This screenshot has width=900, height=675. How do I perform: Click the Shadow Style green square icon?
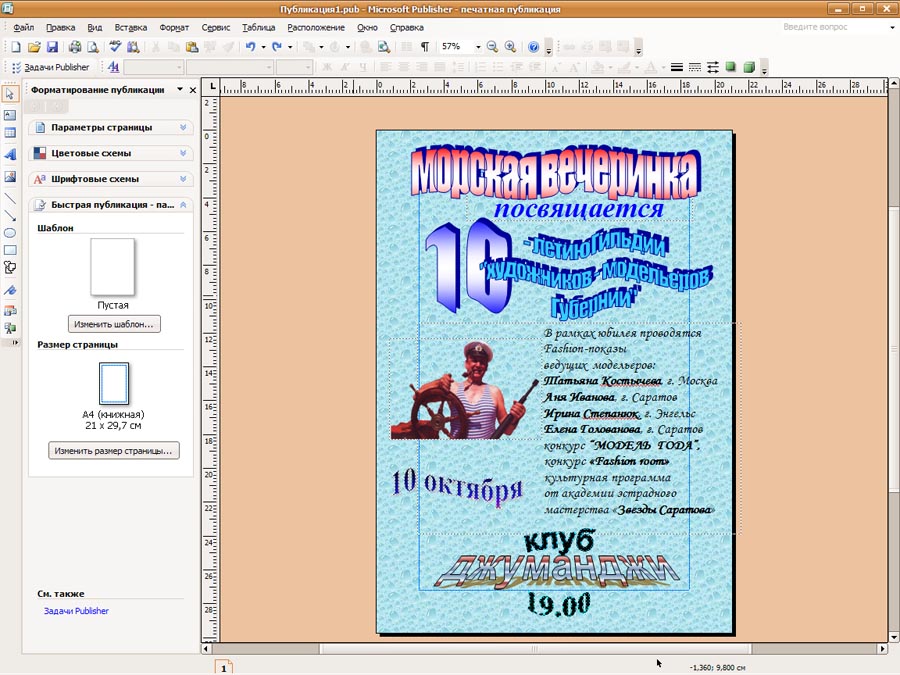pos(730,68)
